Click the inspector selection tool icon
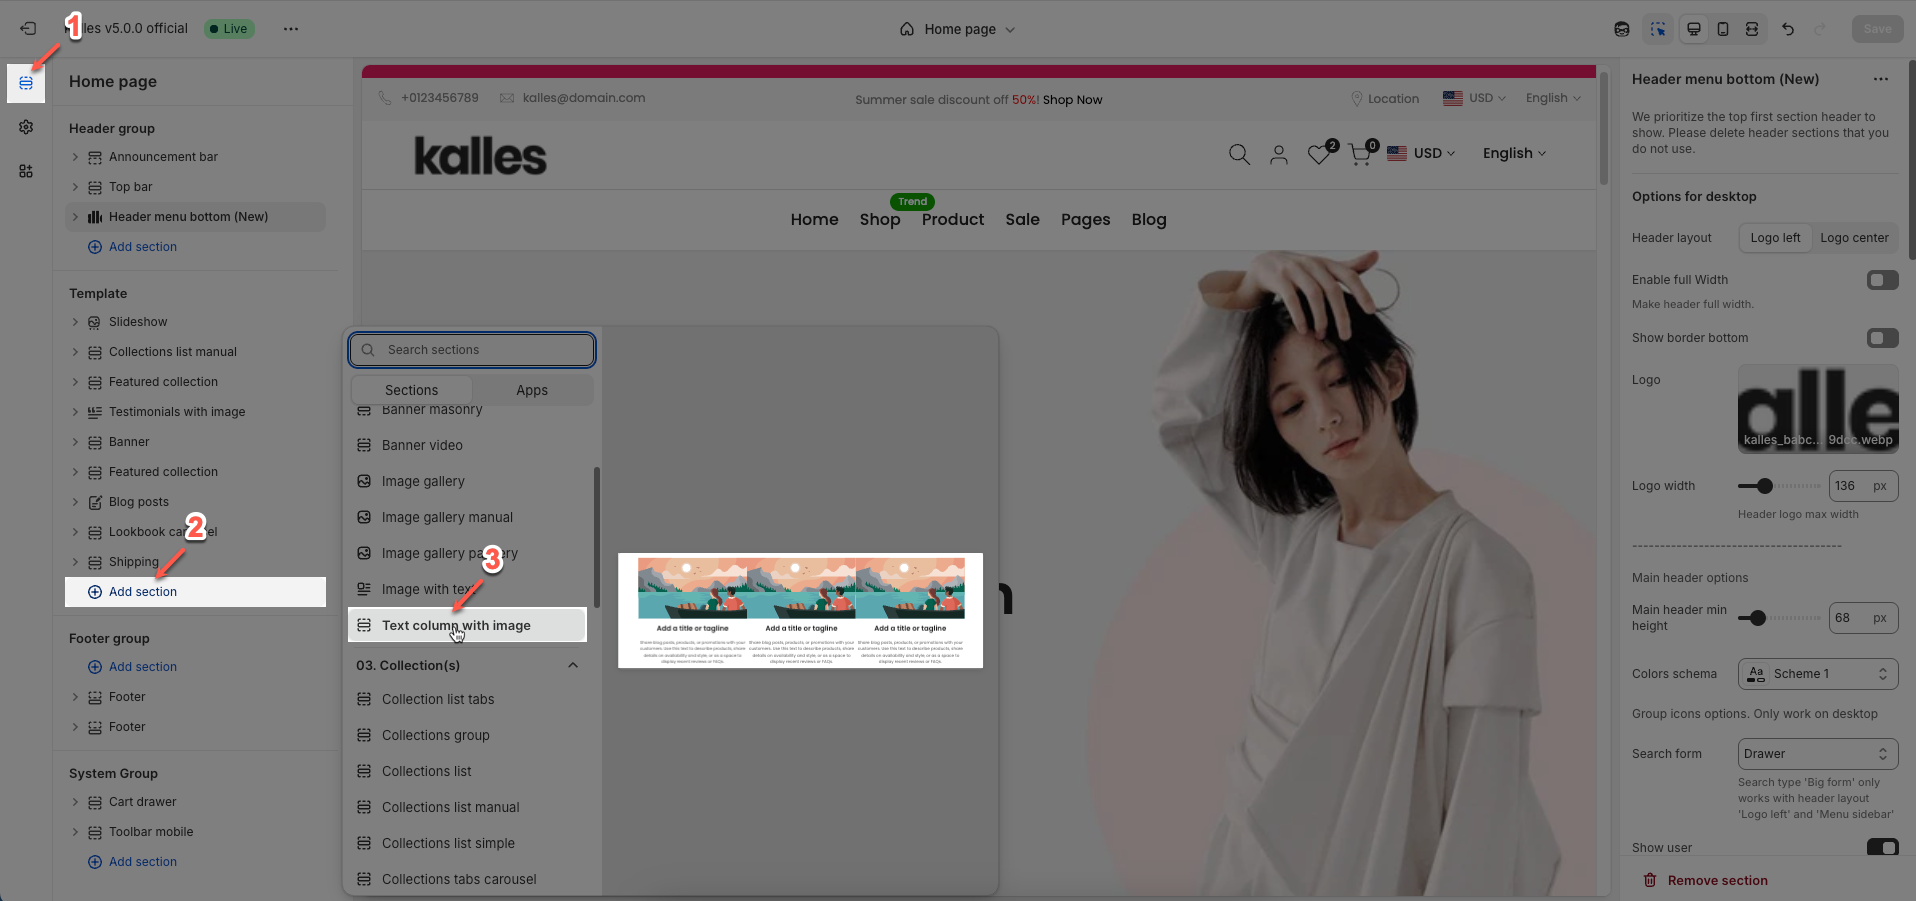 tap(1658, 29)
